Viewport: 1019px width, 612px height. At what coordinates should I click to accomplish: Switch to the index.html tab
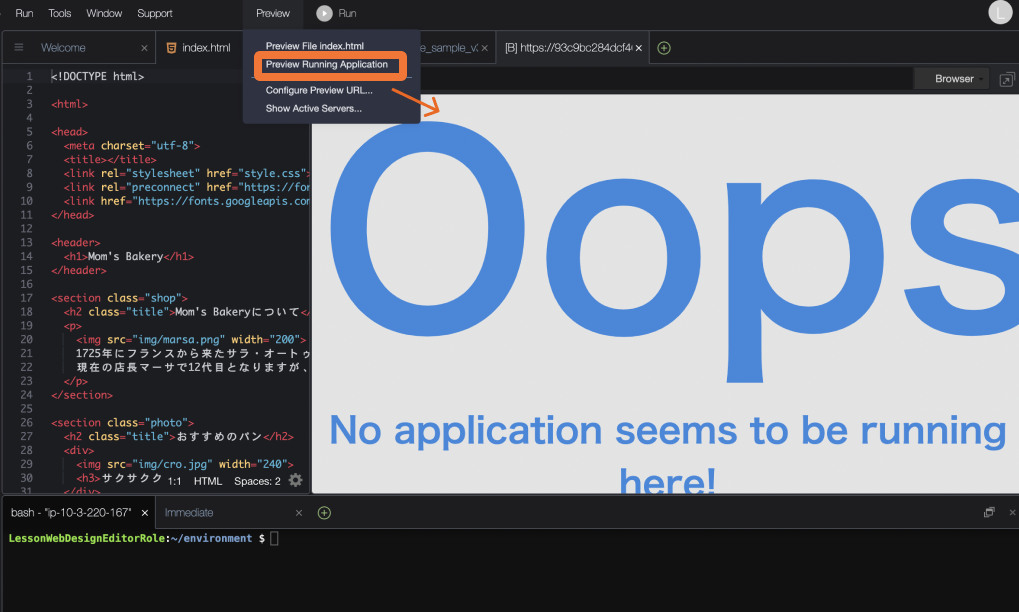click(205, 48)
